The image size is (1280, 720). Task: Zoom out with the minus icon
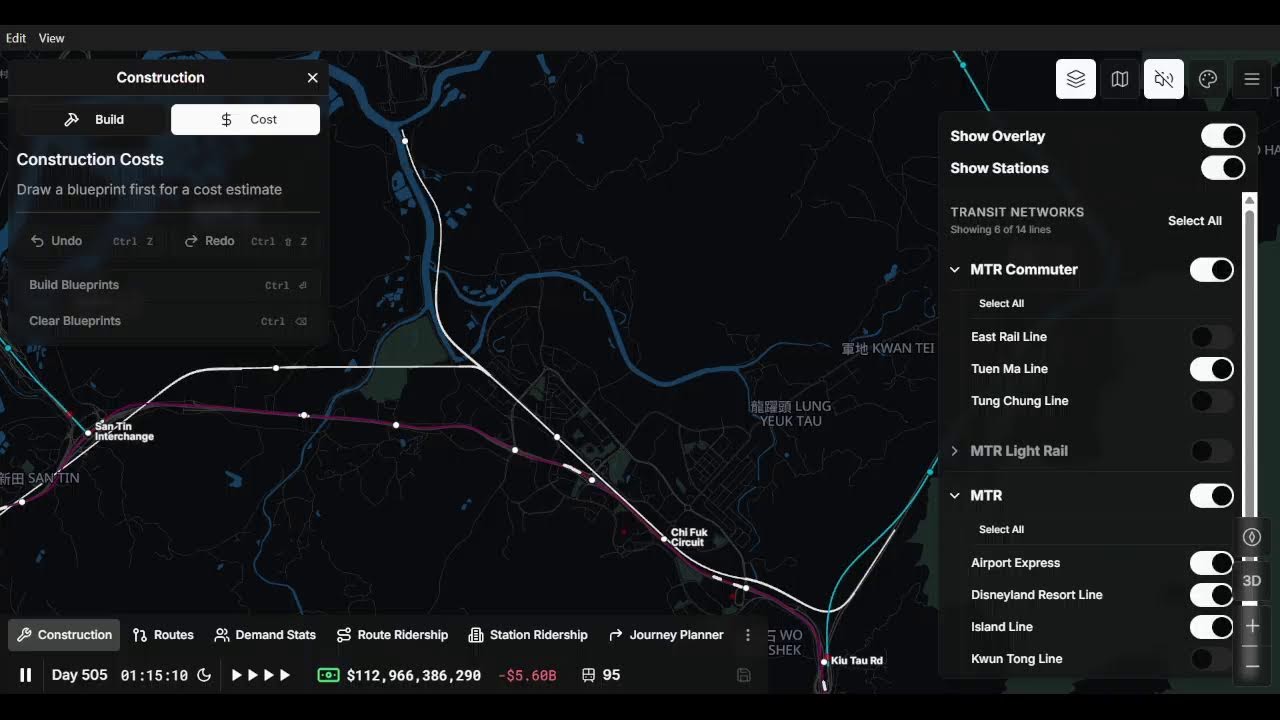click(x=1252, y=665)
